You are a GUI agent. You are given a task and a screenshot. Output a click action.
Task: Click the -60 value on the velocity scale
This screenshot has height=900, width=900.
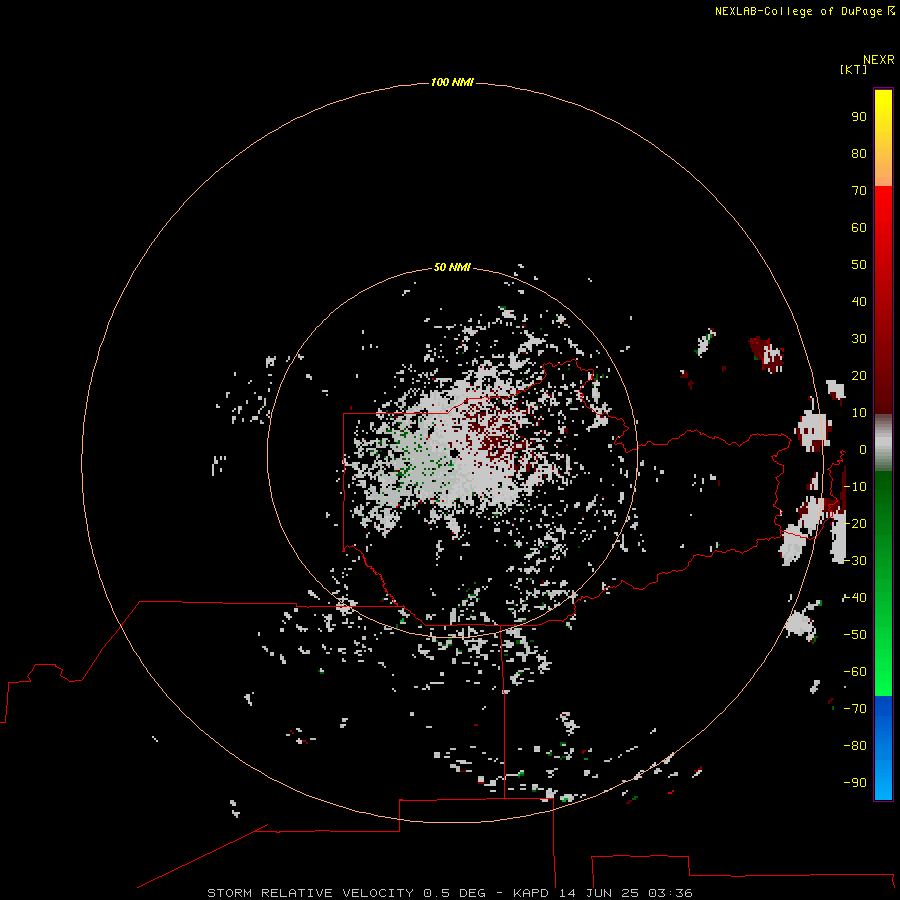pyautogui.click(x=855, y=672)
